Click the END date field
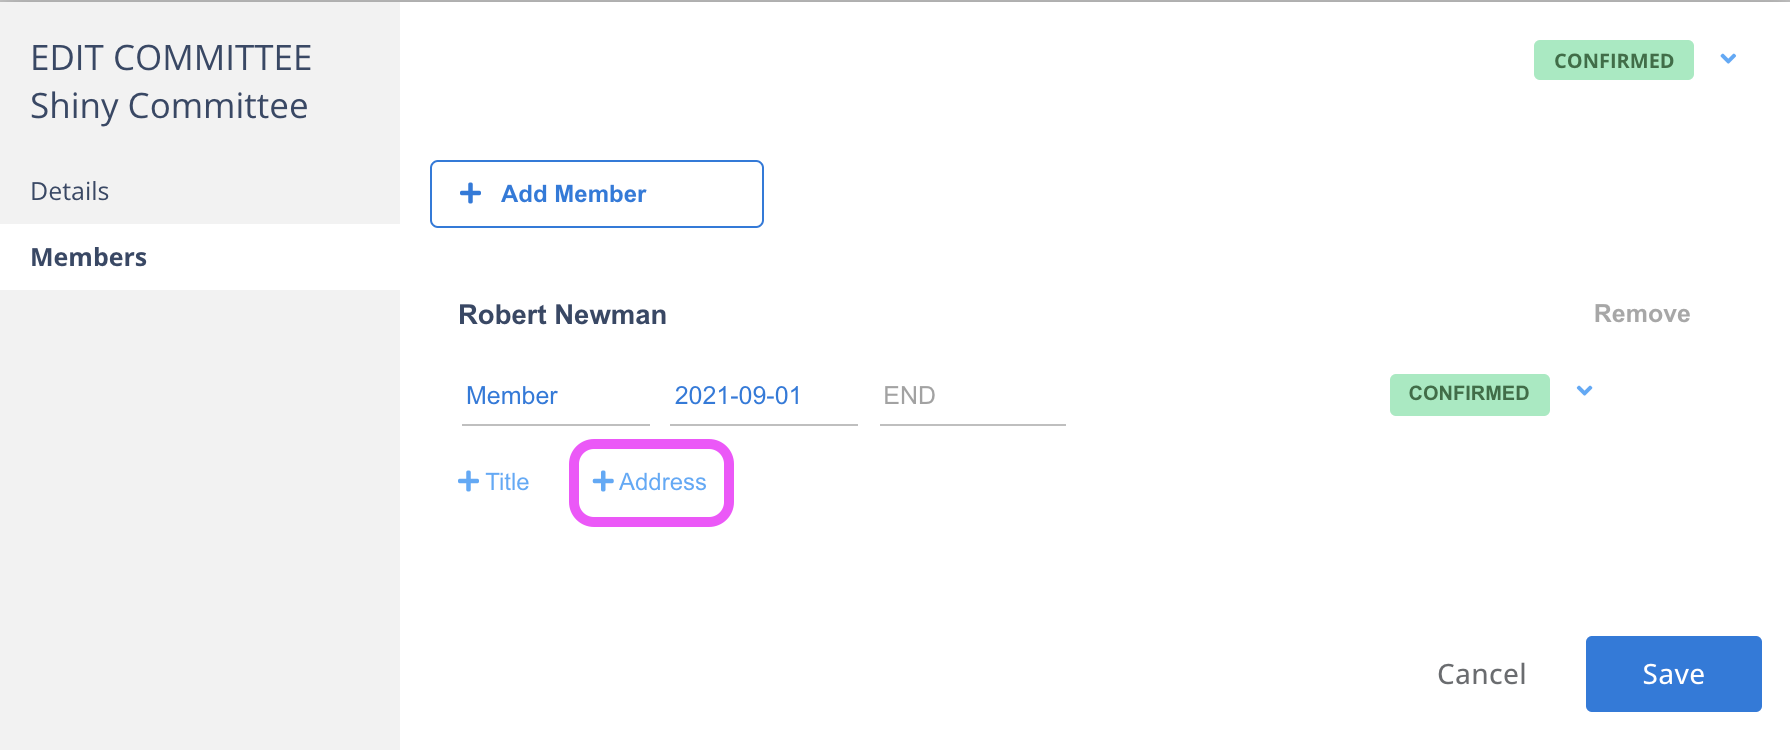 (972, 396)
